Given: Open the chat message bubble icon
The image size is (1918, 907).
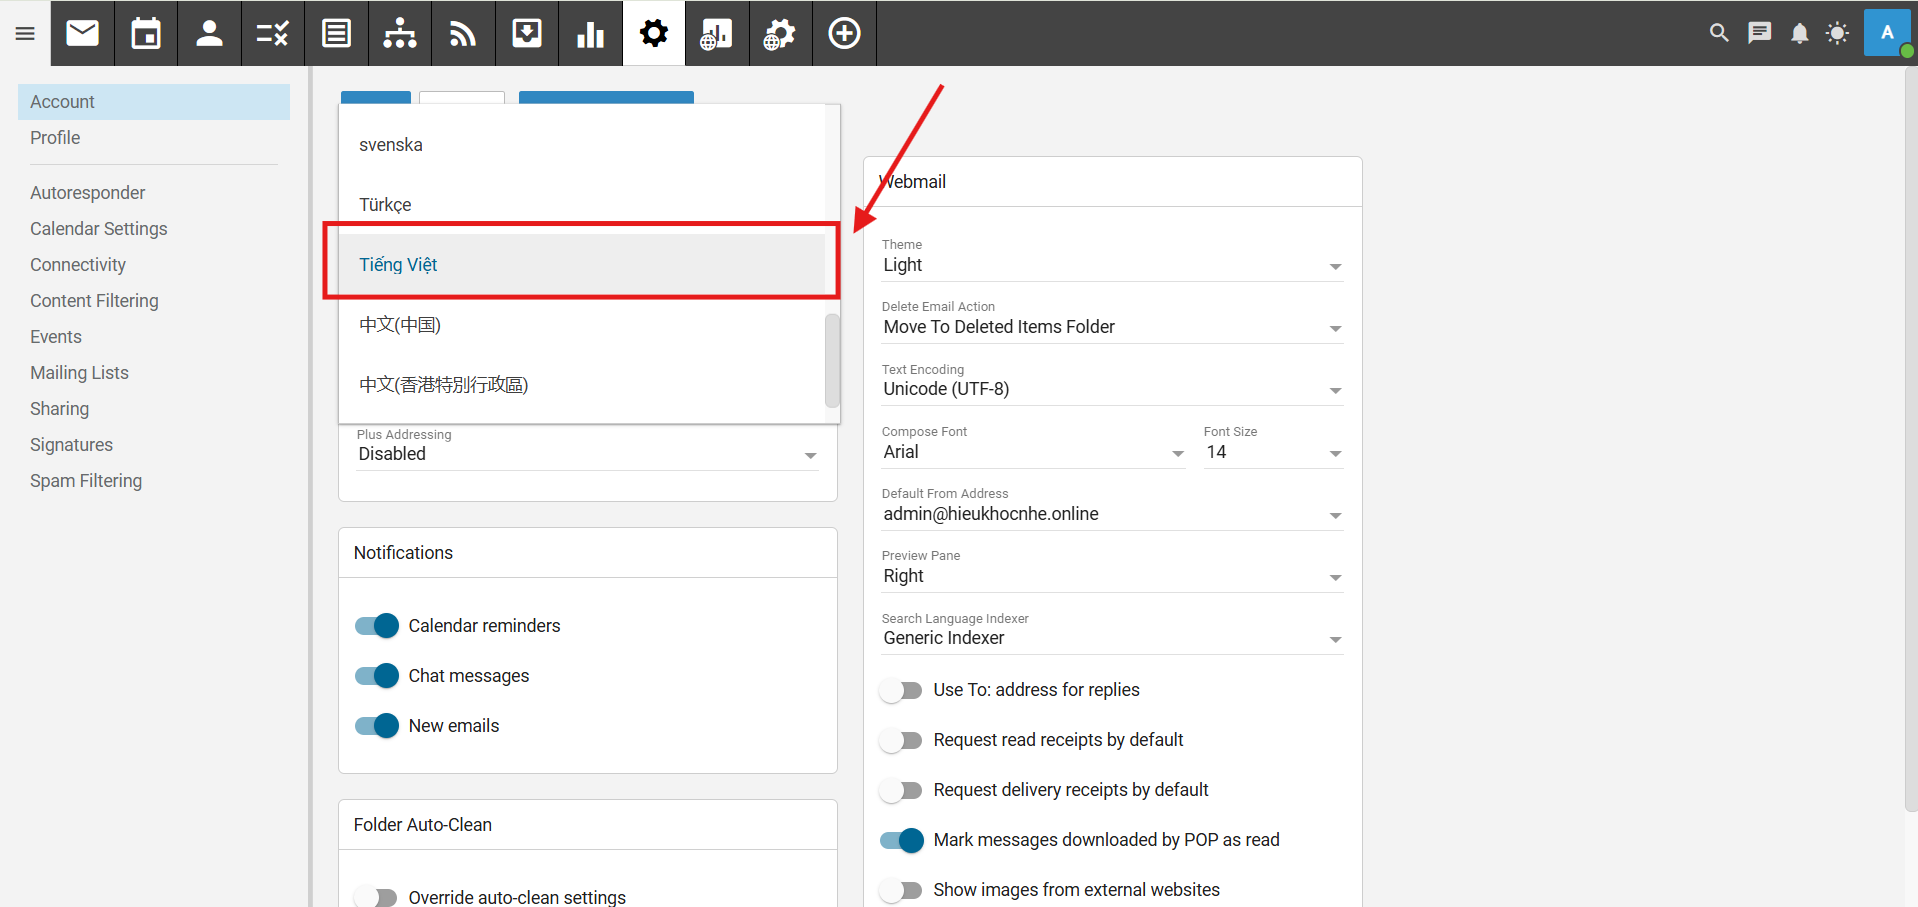Looking at the screenshot, I should coord(1759,33).
